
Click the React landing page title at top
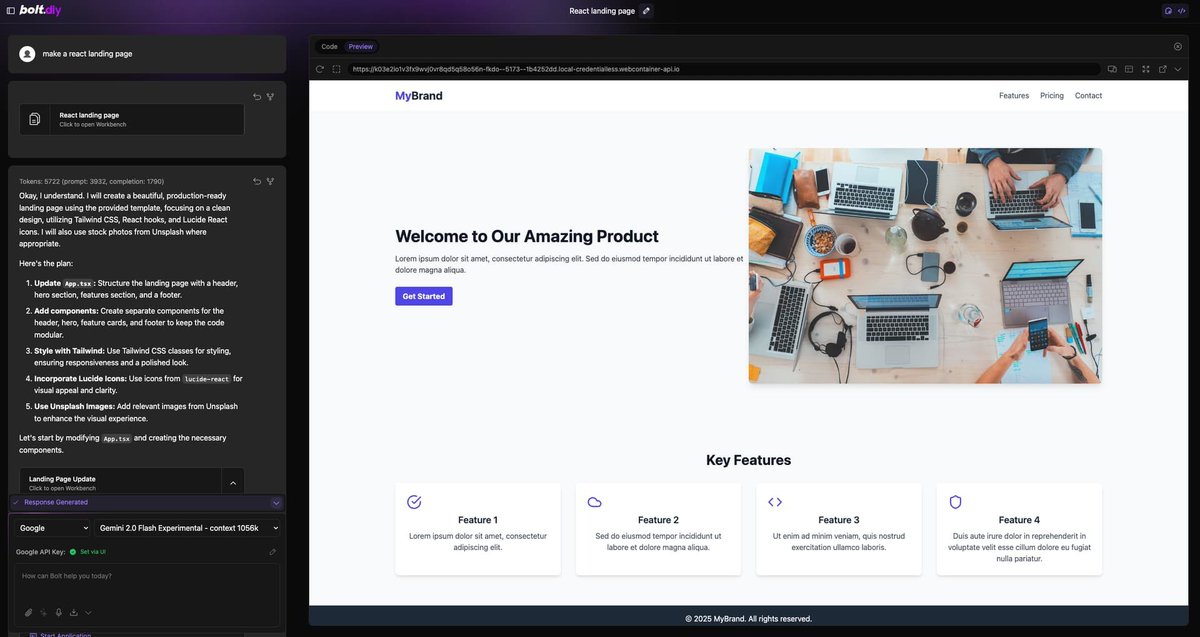click(602, 11)
